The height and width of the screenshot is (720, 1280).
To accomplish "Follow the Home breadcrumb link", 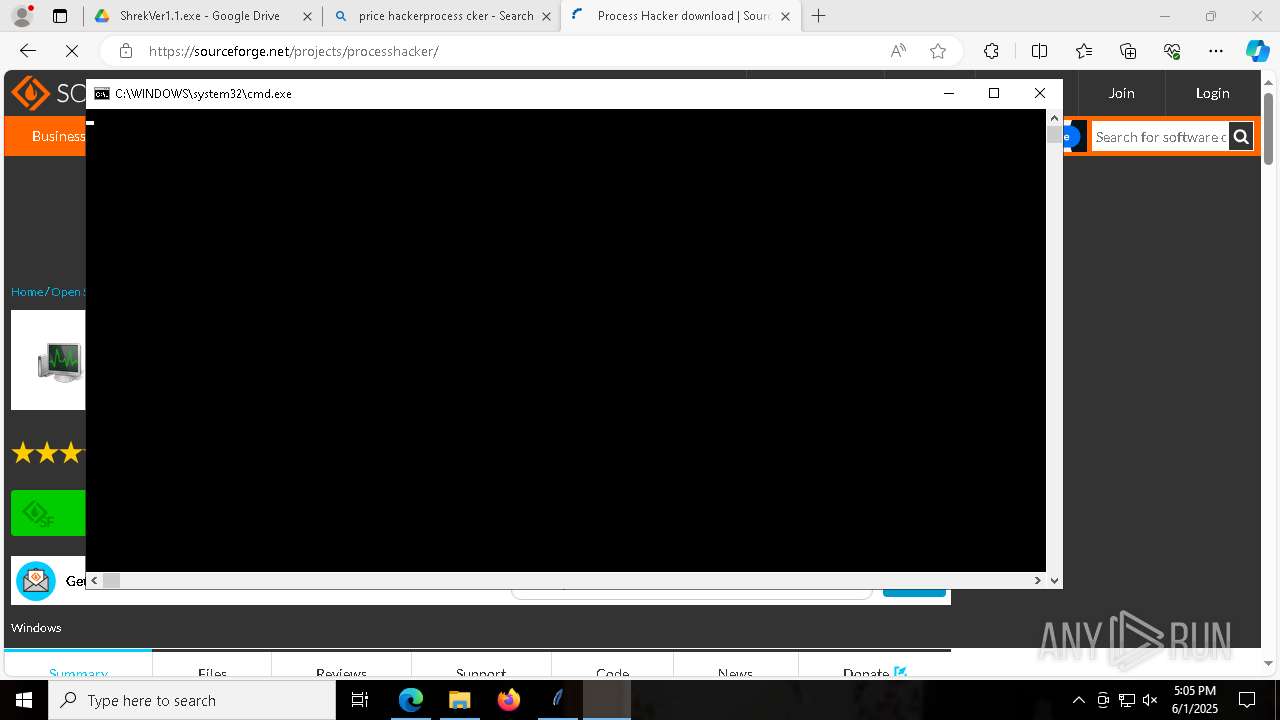I will [27, 292].
